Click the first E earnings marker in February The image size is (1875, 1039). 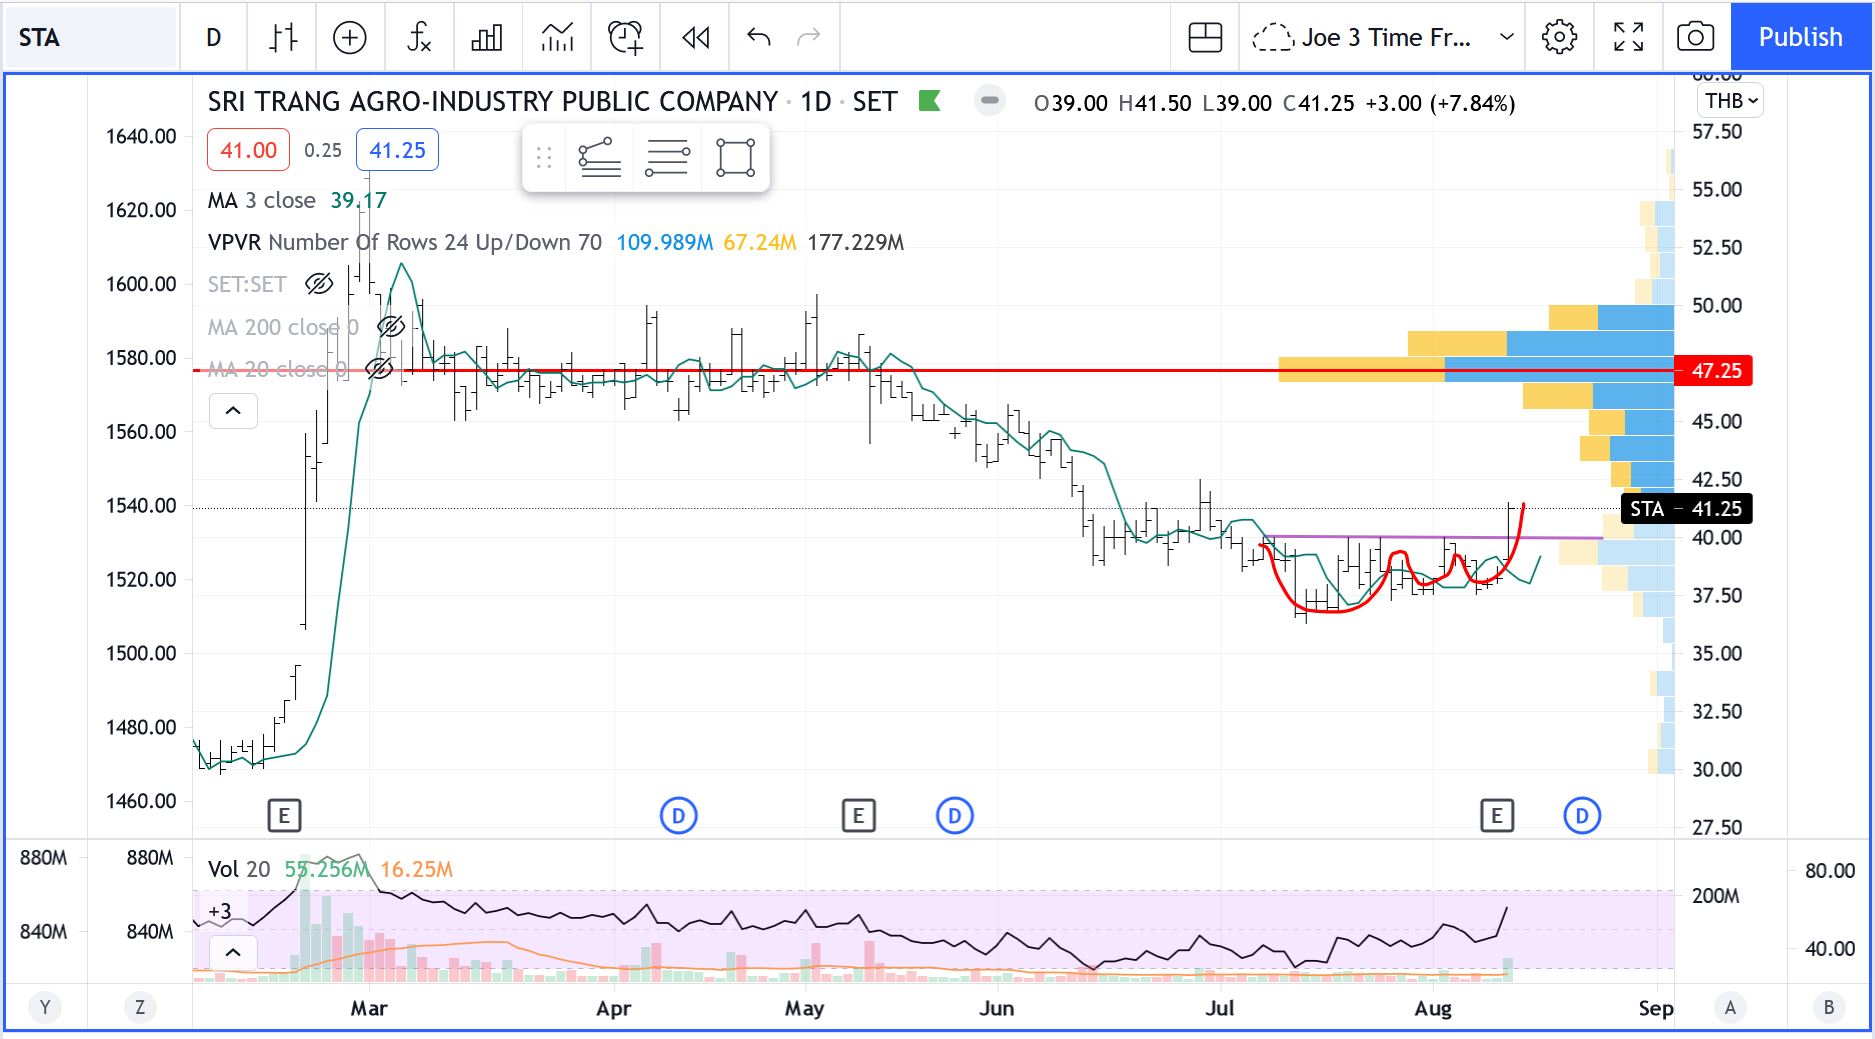pos(284,816)
